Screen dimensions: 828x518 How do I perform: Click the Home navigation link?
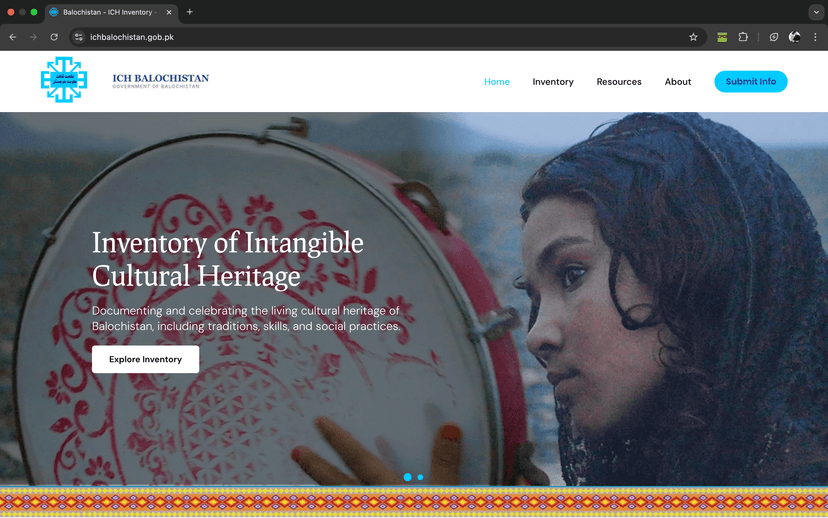click(x=497, y=82)
